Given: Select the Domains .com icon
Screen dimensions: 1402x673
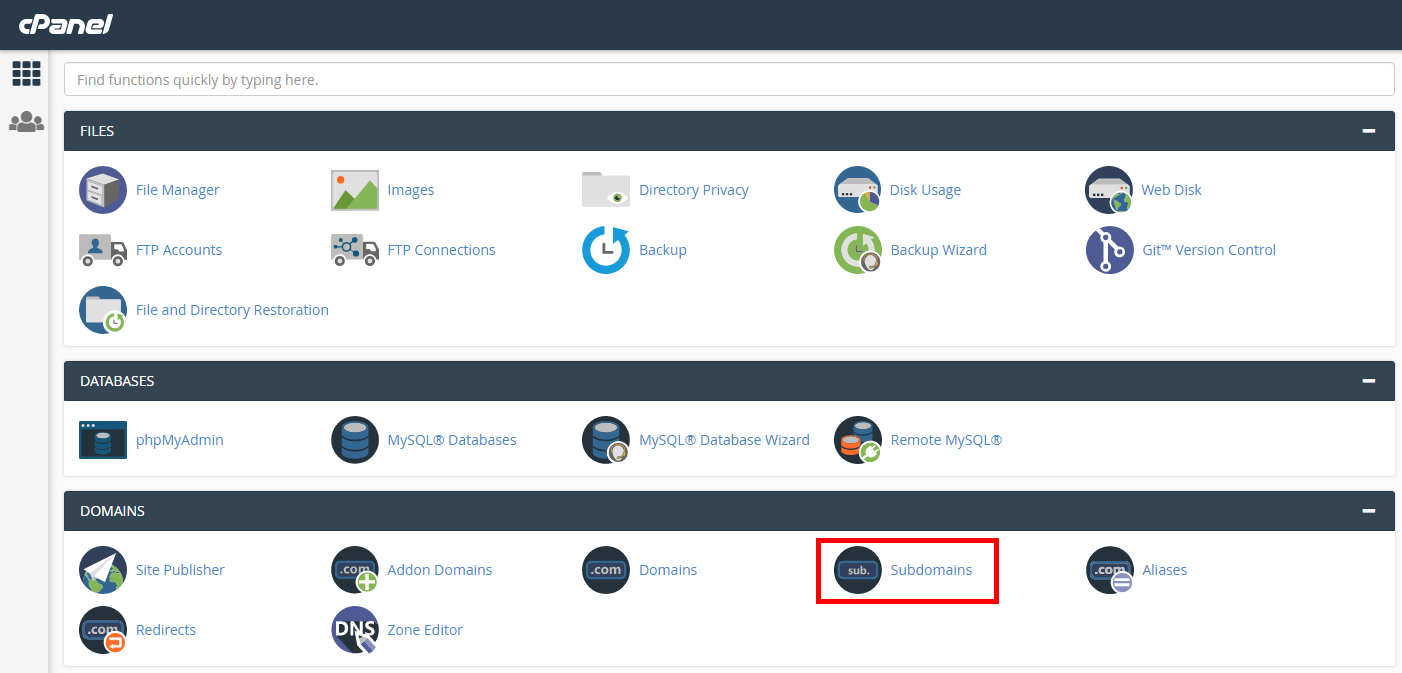Looking at the screenshot, I should coord(606,570).
